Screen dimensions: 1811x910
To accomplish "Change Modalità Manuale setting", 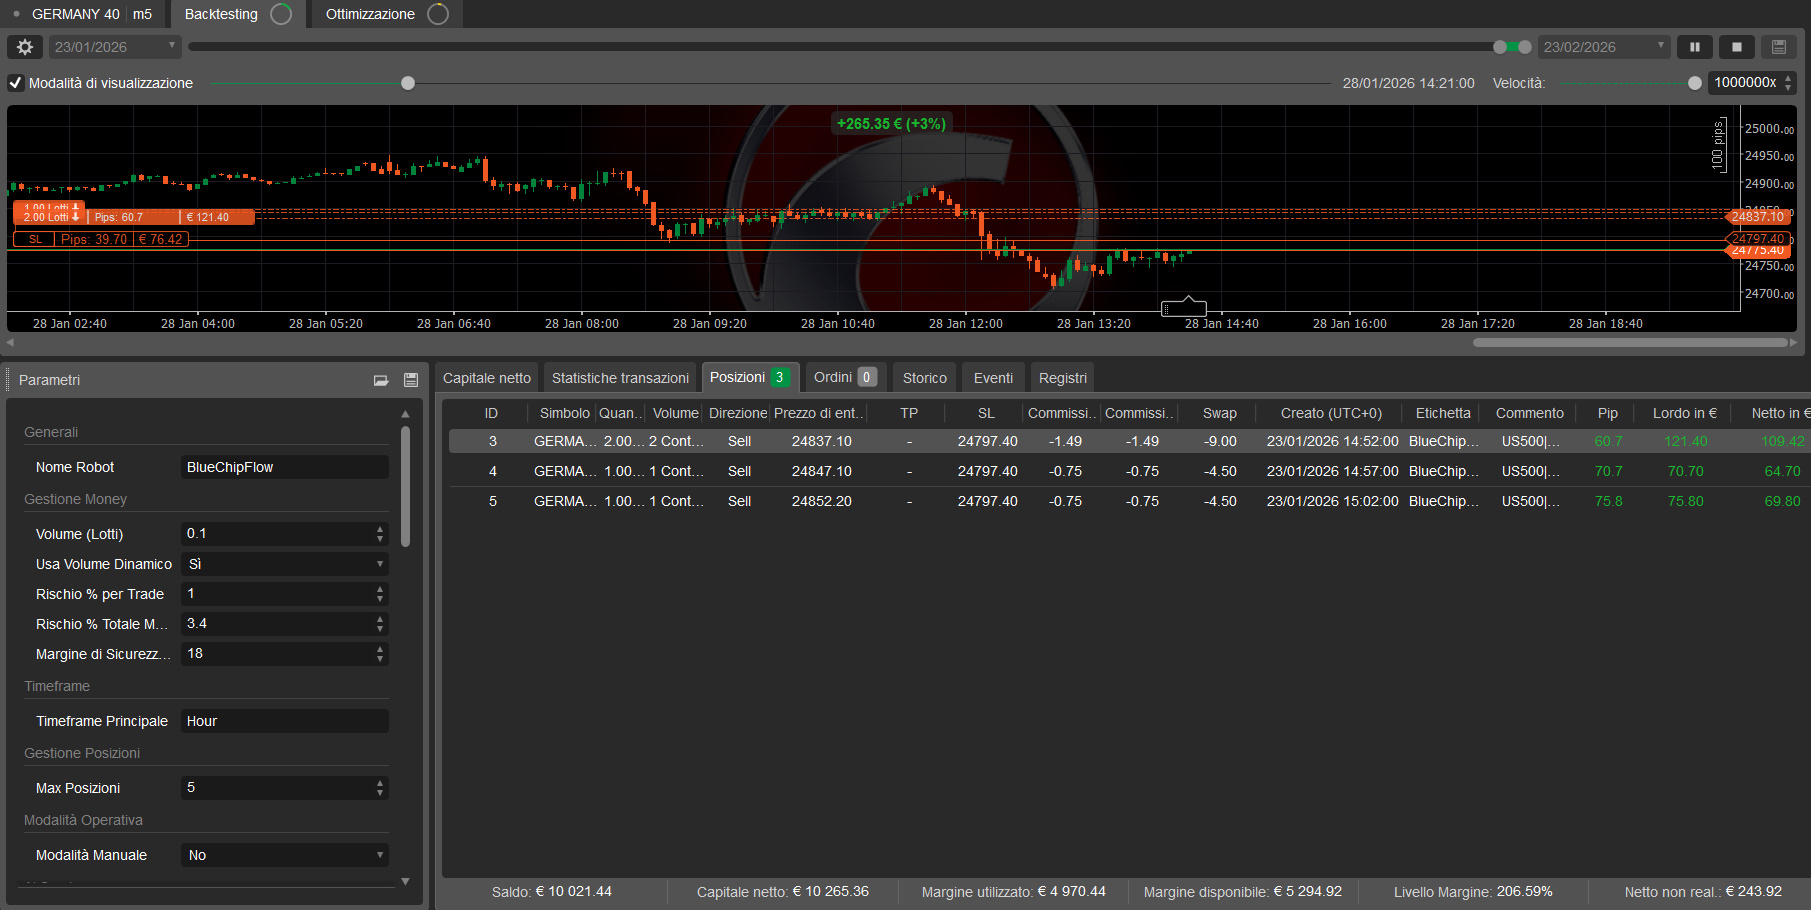I will click(379, 855).
